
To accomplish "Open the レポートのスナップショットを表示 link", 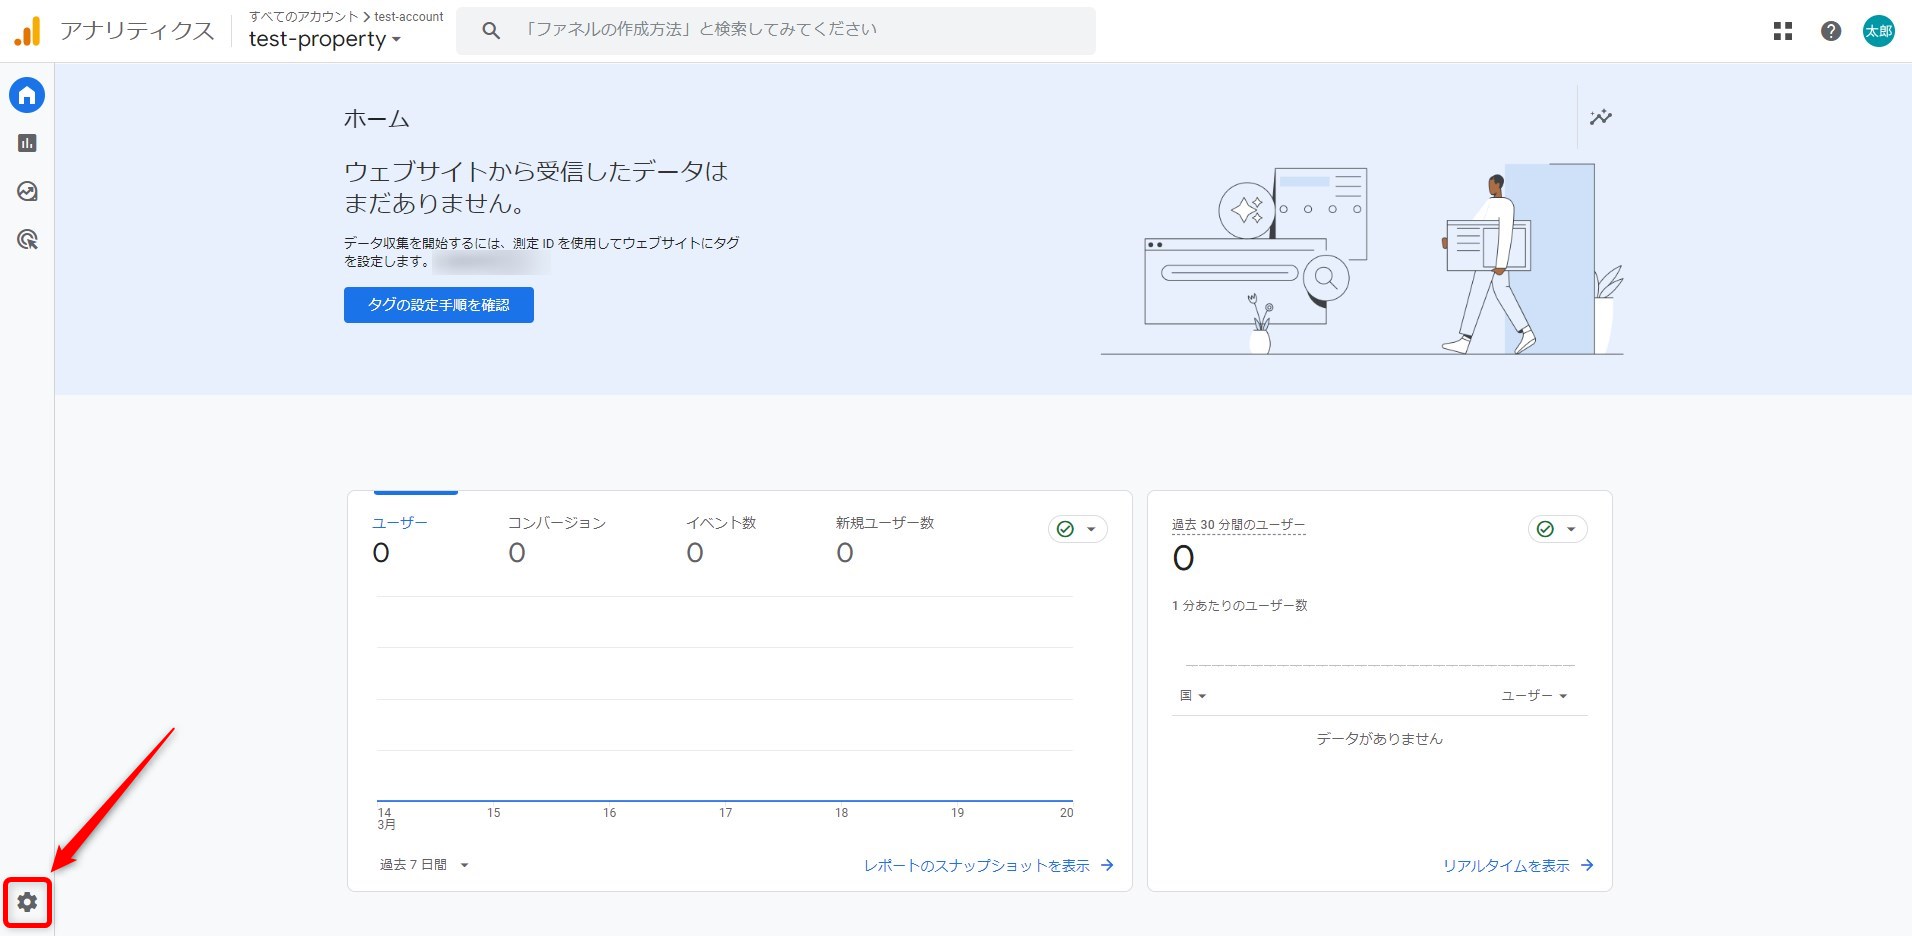I will pyautogui.click(x=988, y=866).
